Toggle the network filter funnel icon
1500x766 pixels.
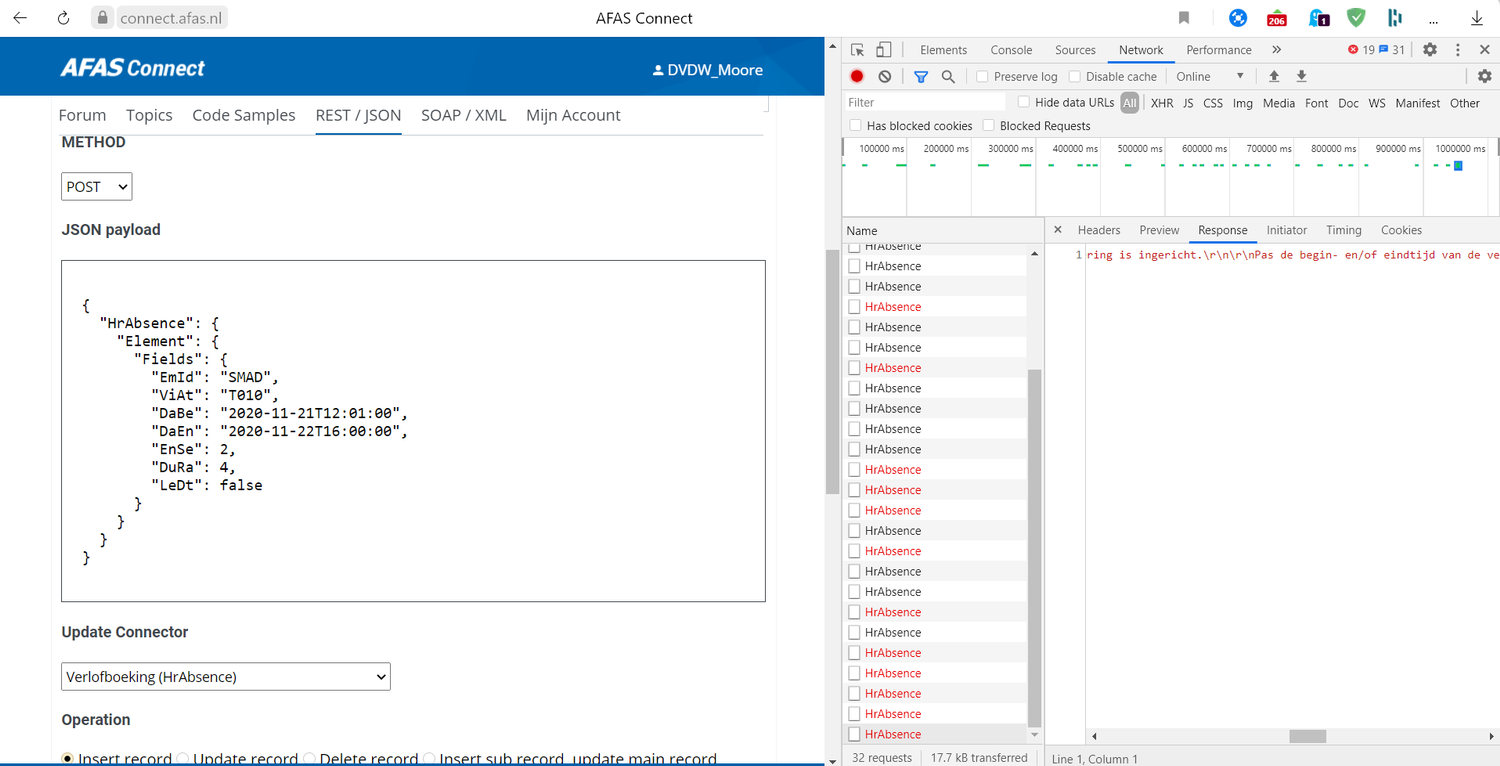[921, 76]
